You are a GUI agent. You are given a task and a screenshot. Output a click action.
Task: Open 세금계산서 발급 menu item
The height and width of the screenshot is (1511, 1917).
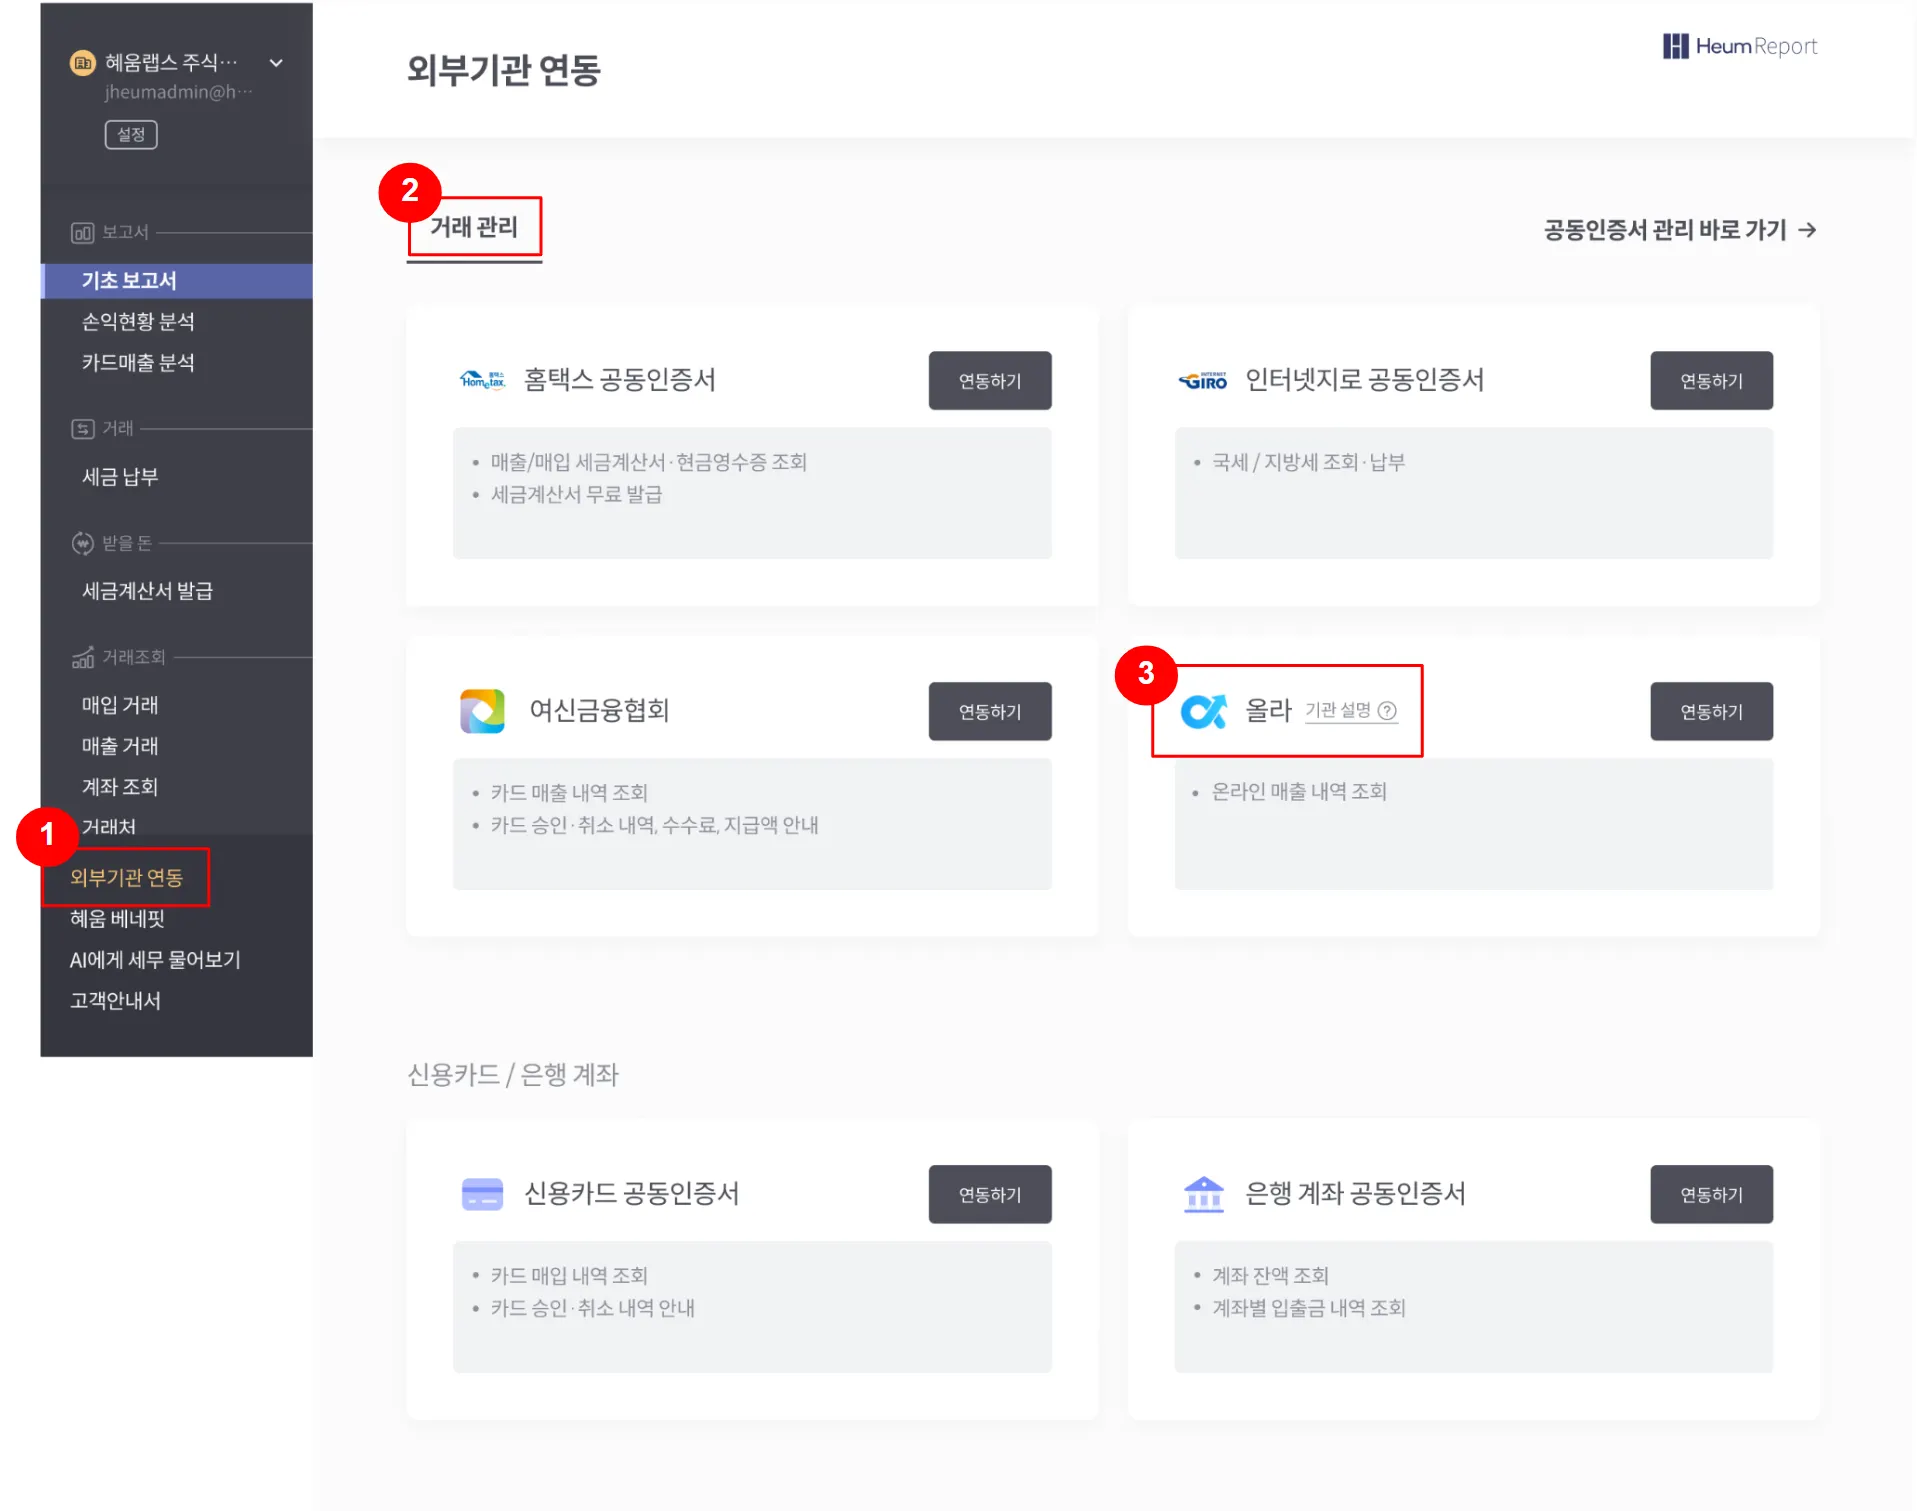click(x=147, y=591)
